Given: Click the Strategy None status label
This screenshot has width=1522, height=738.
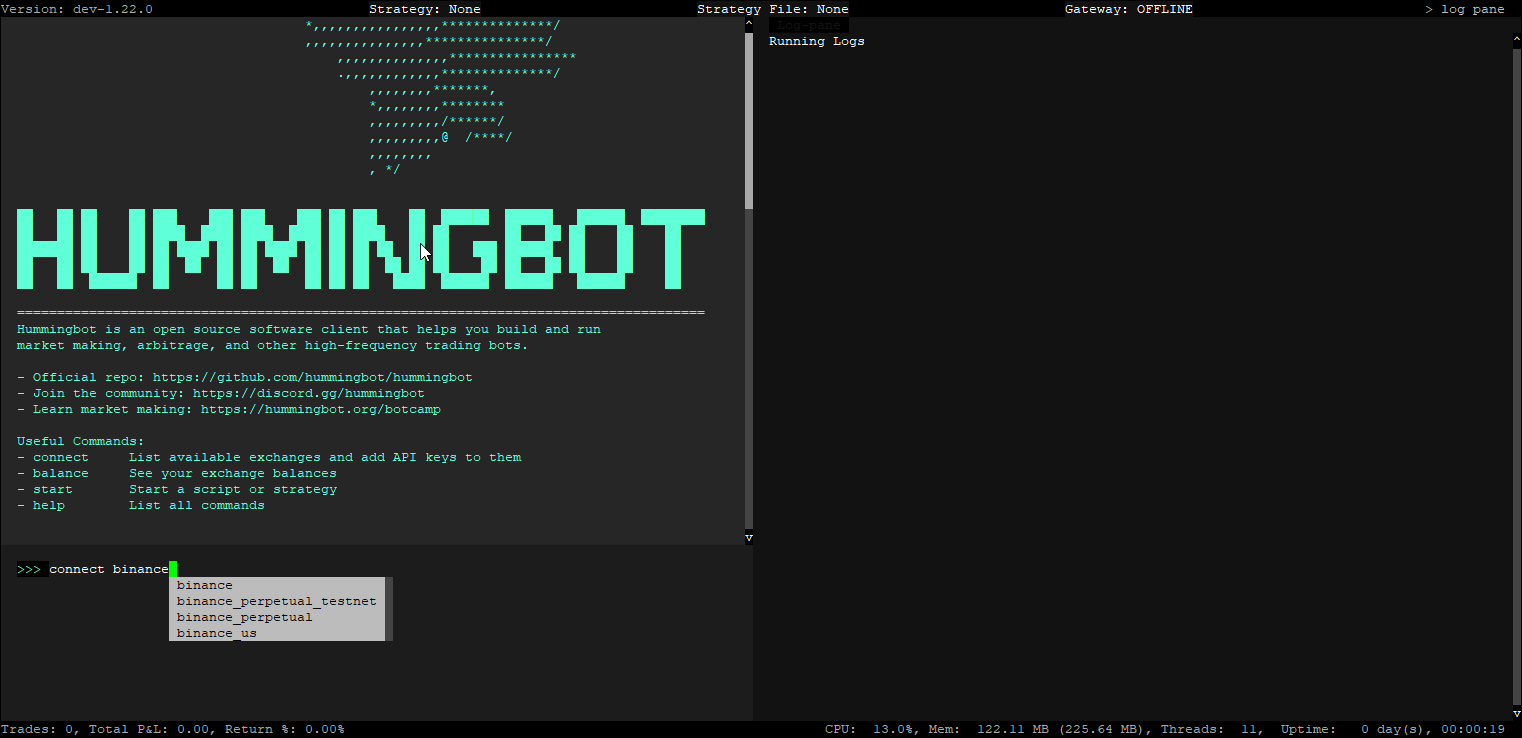Looking at the screenshot, I should click(424, 9).
